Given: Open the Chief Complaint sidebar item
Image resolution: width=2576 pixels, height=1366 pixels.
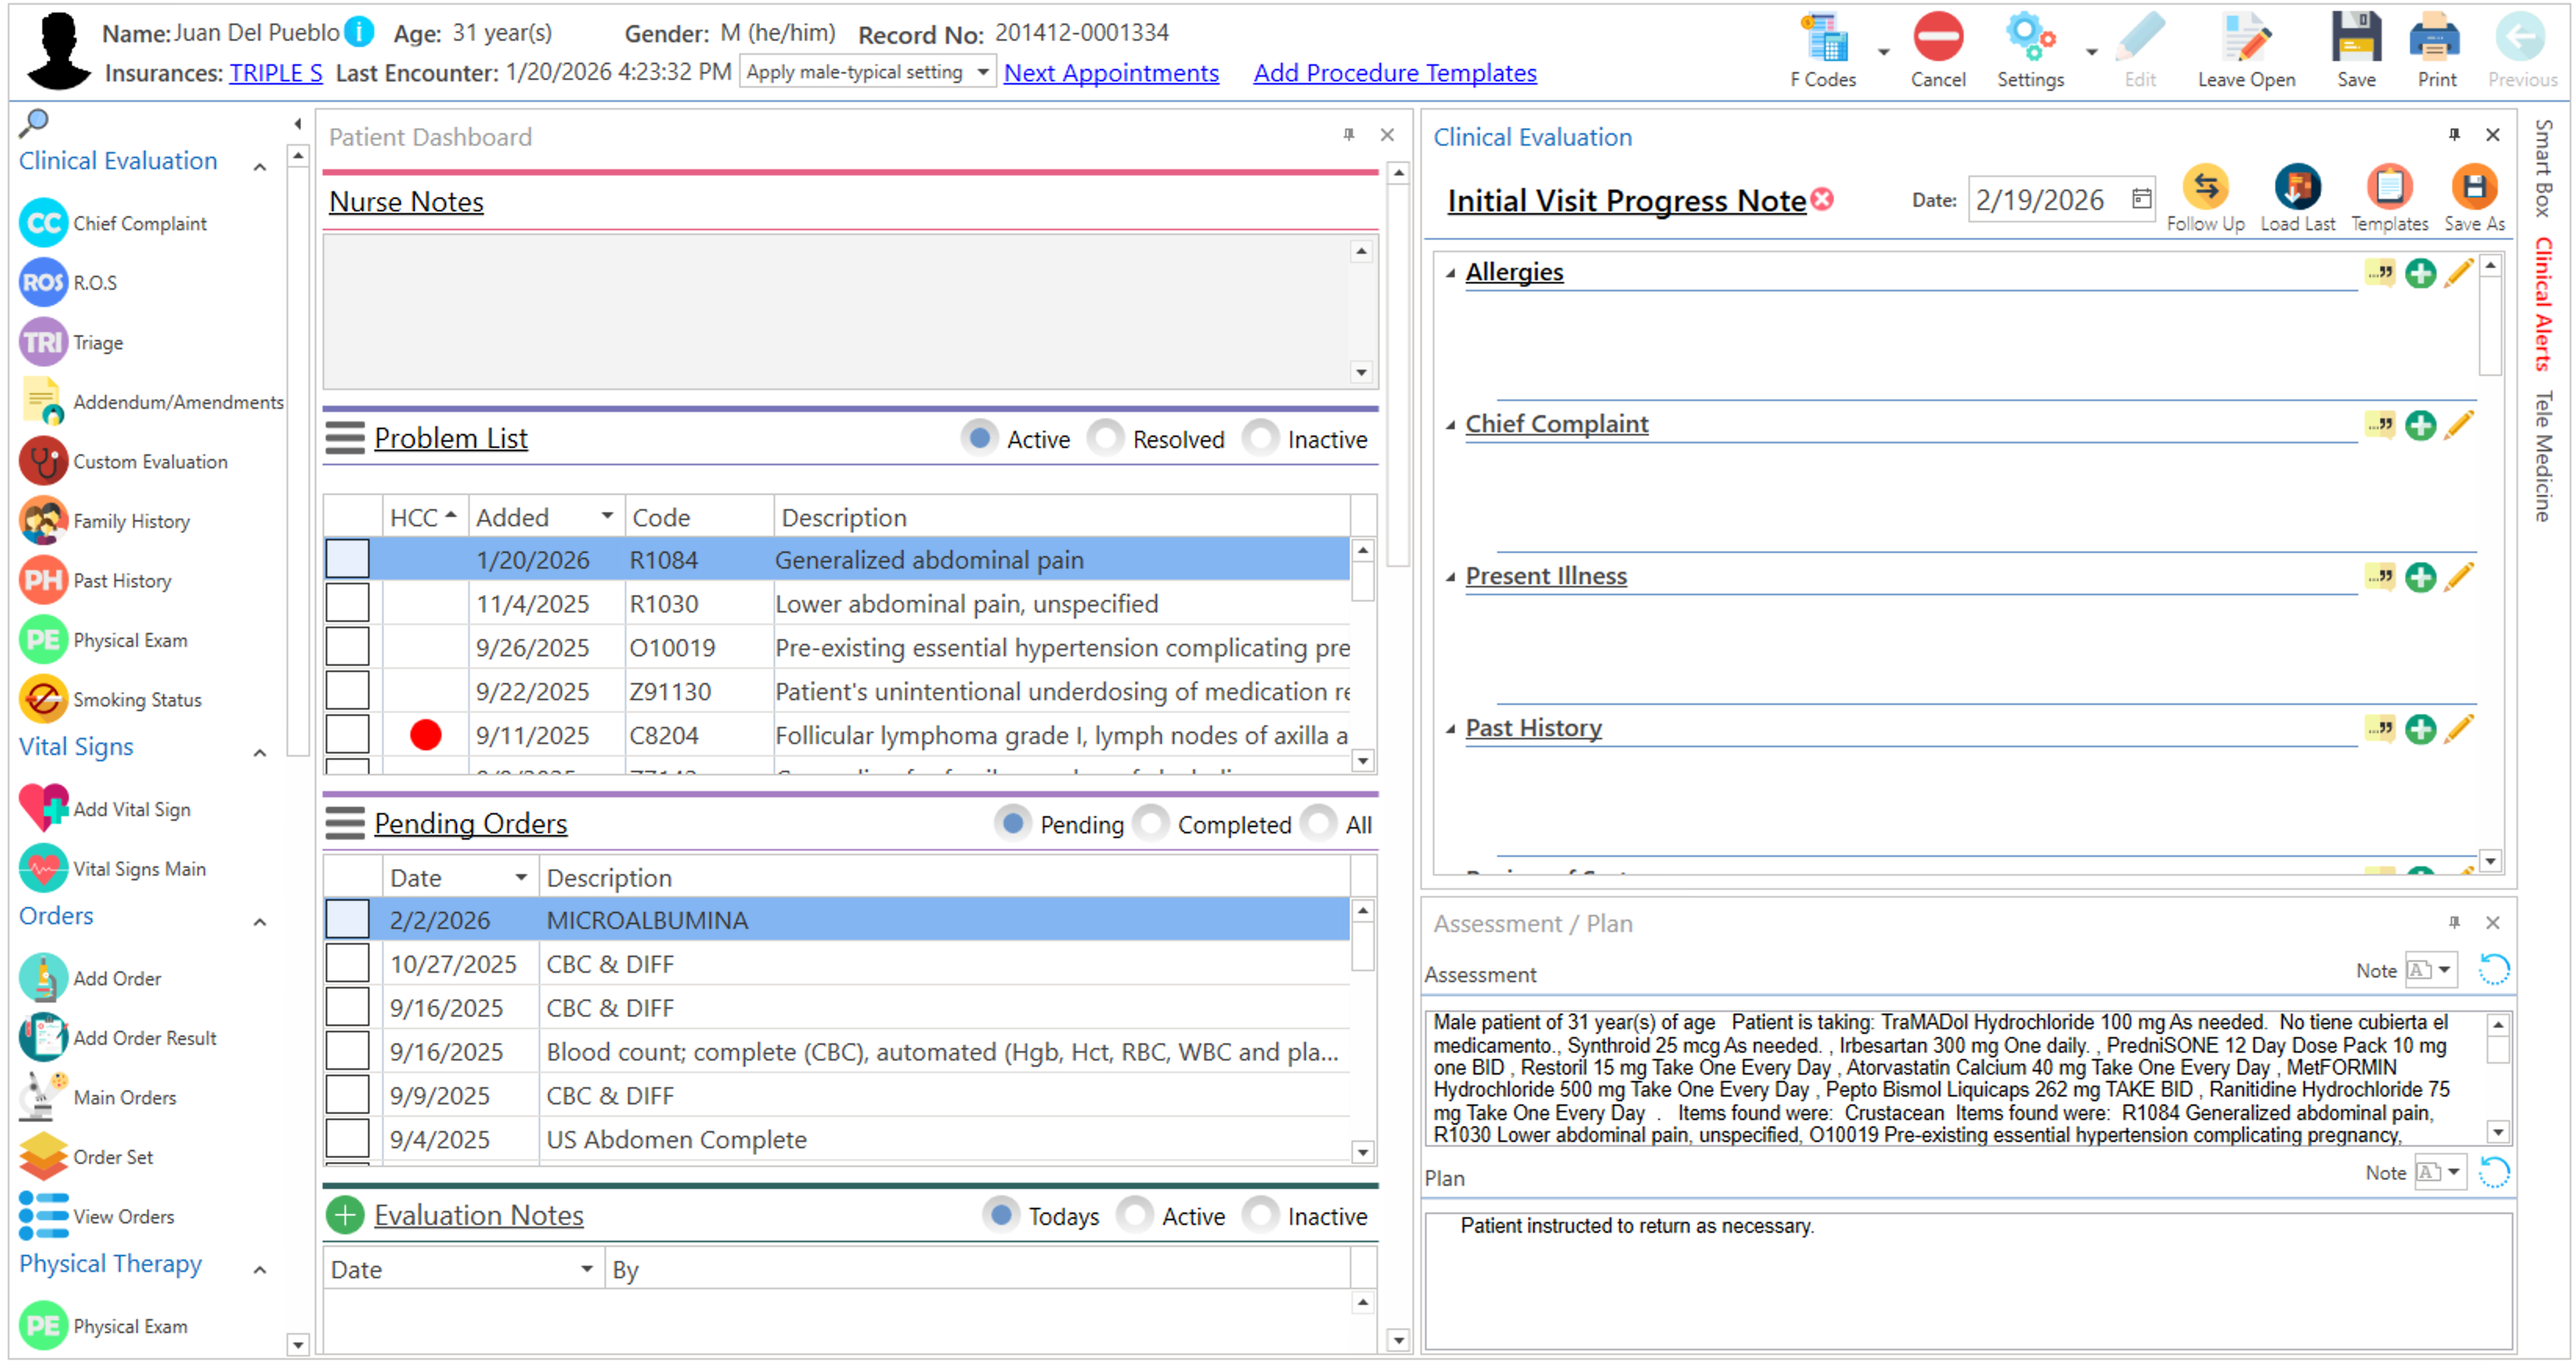Looking at the screenshot, I should pyautogui.click(x=139, y=223).
